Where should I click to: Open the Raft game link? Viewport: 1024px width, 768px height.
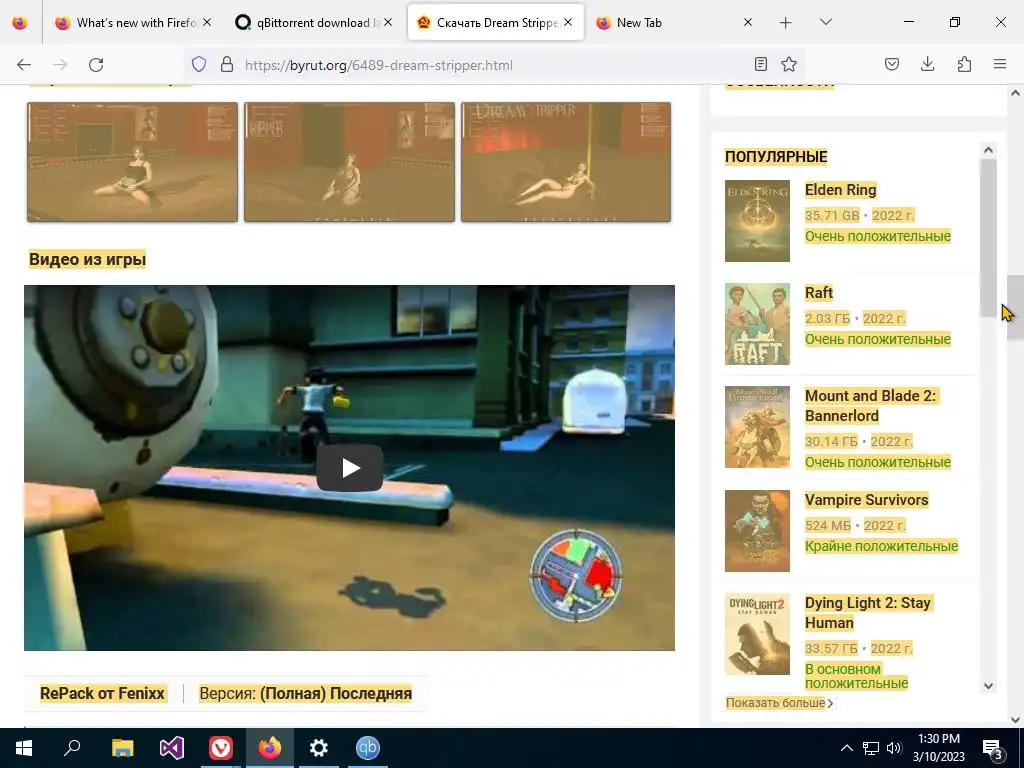point(819,293)
